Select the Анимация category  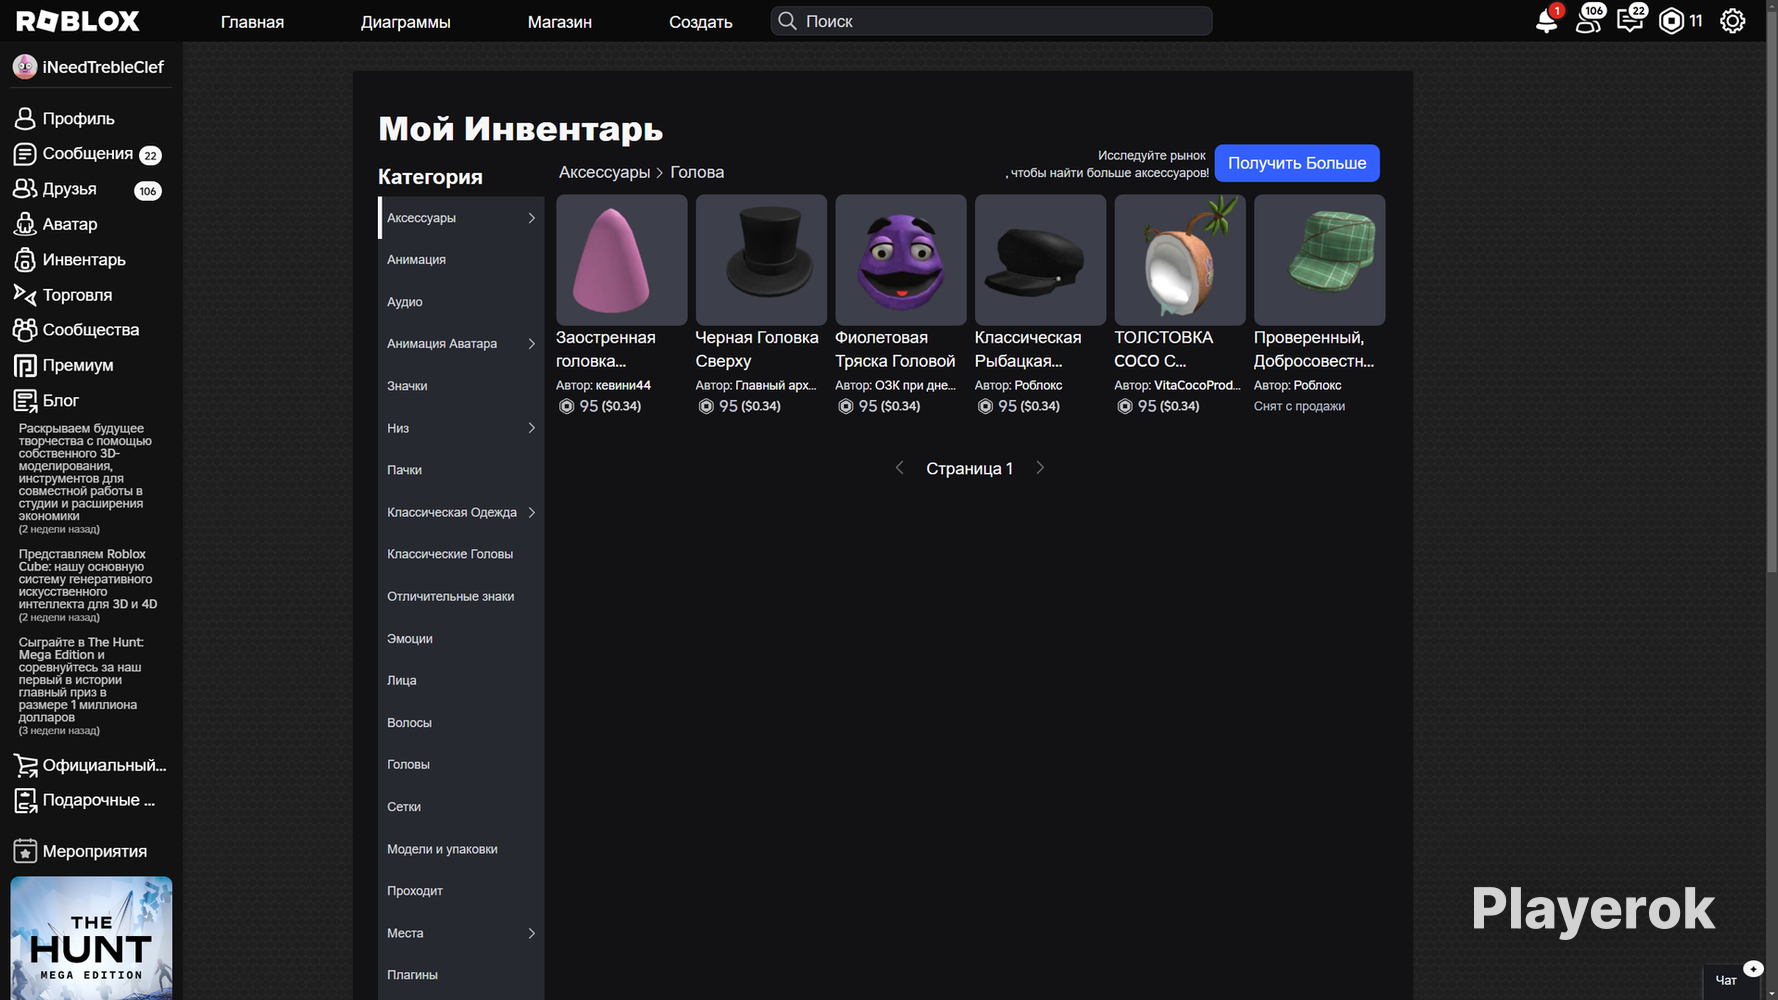(461, 260)
